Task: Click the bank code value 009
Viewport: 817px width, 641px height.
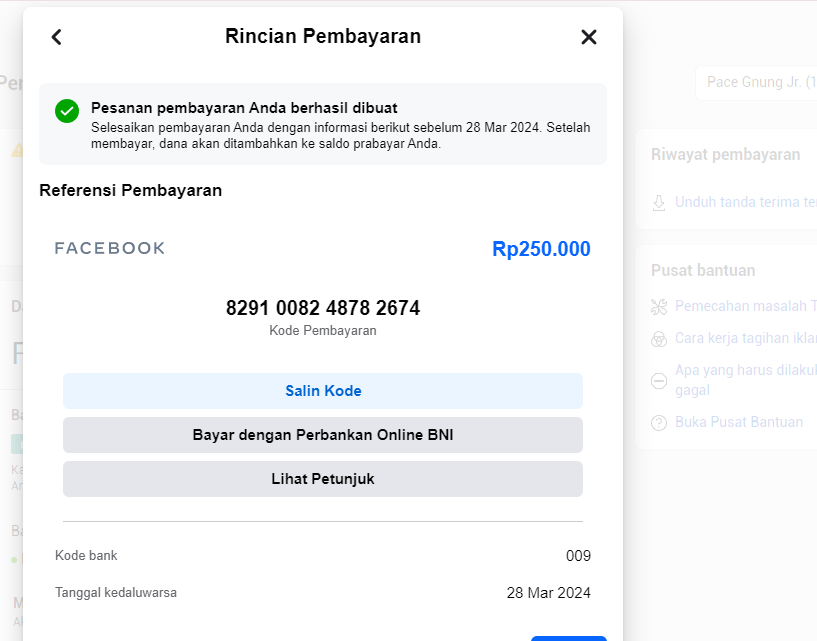Action: coord(578,556)
